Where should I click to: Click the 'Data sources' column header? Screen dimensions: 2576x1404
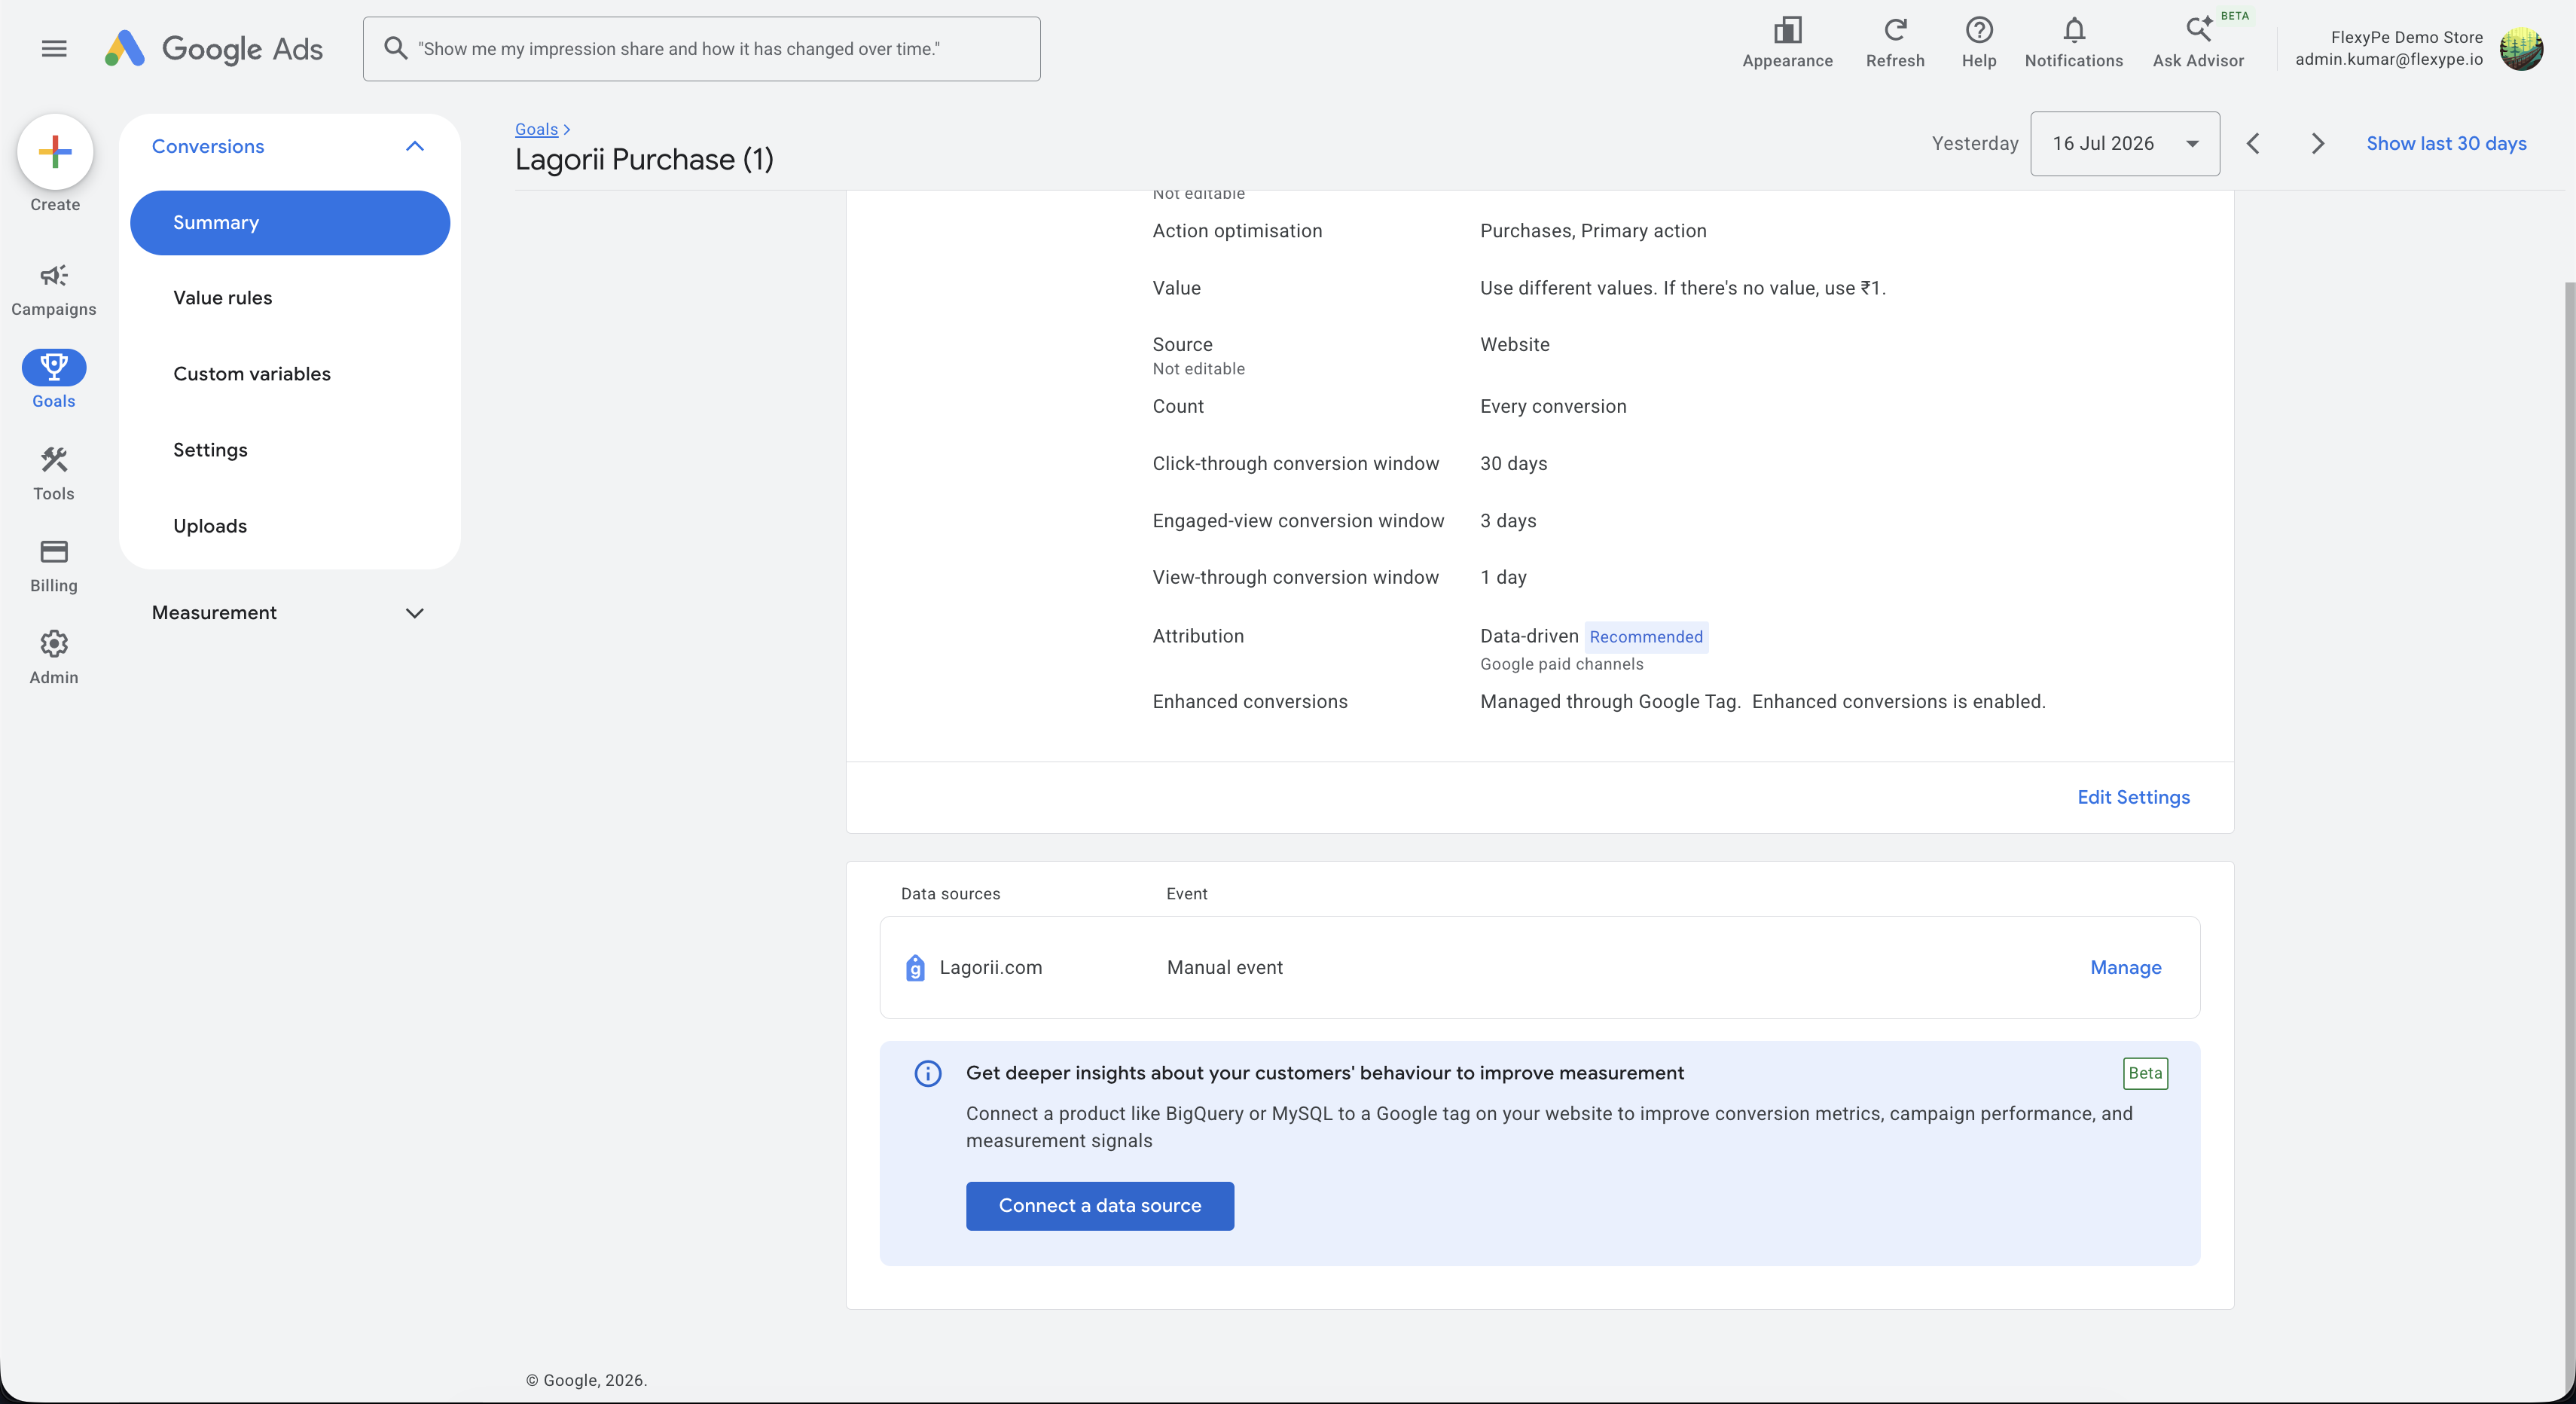pyautogui.click(x=950, y=894)
